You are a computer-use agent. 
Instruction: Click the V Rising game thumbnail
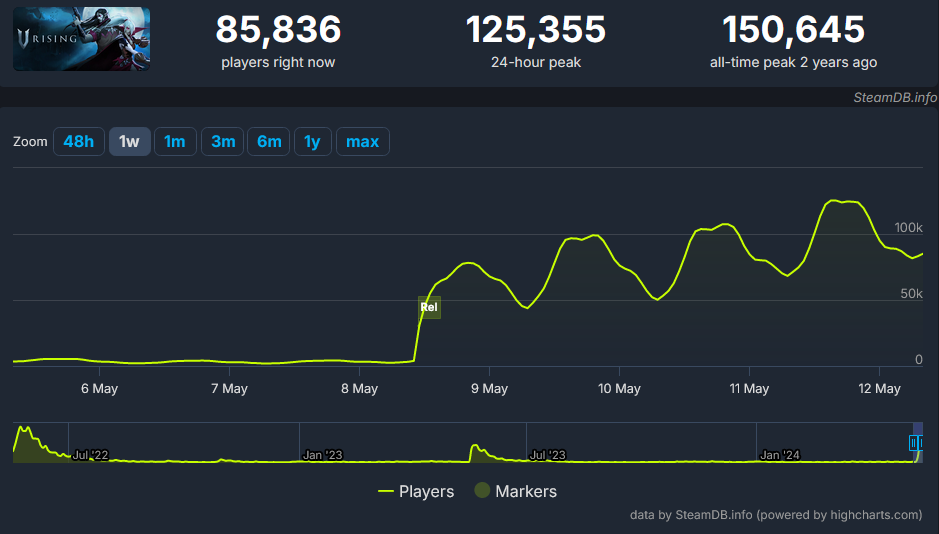pyautogui.click(x=81, y=39)
